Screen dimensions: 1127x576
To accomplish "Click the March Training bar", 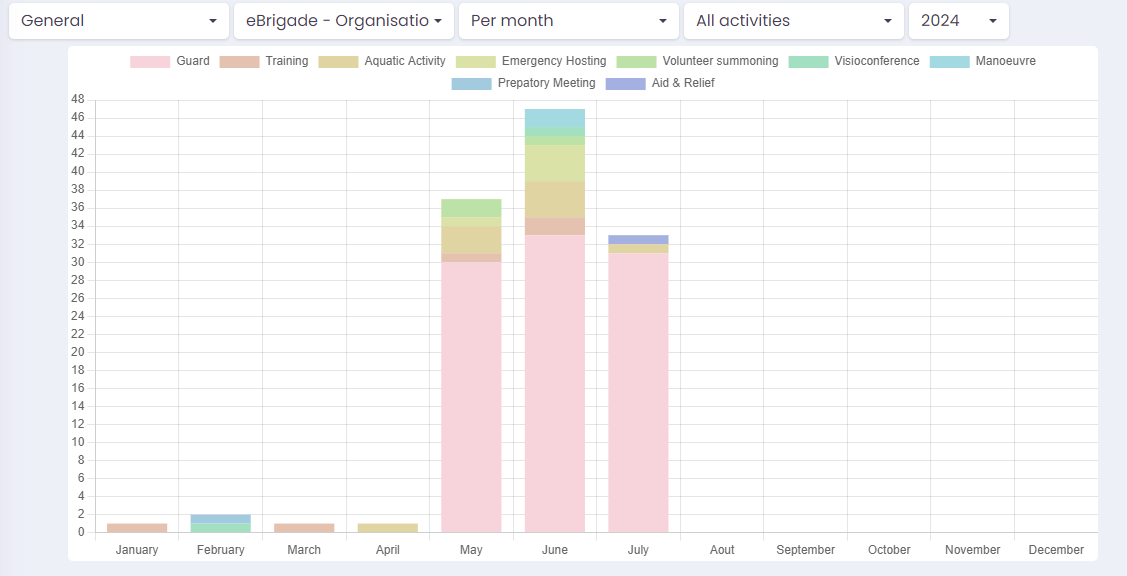I will (304, 528).
